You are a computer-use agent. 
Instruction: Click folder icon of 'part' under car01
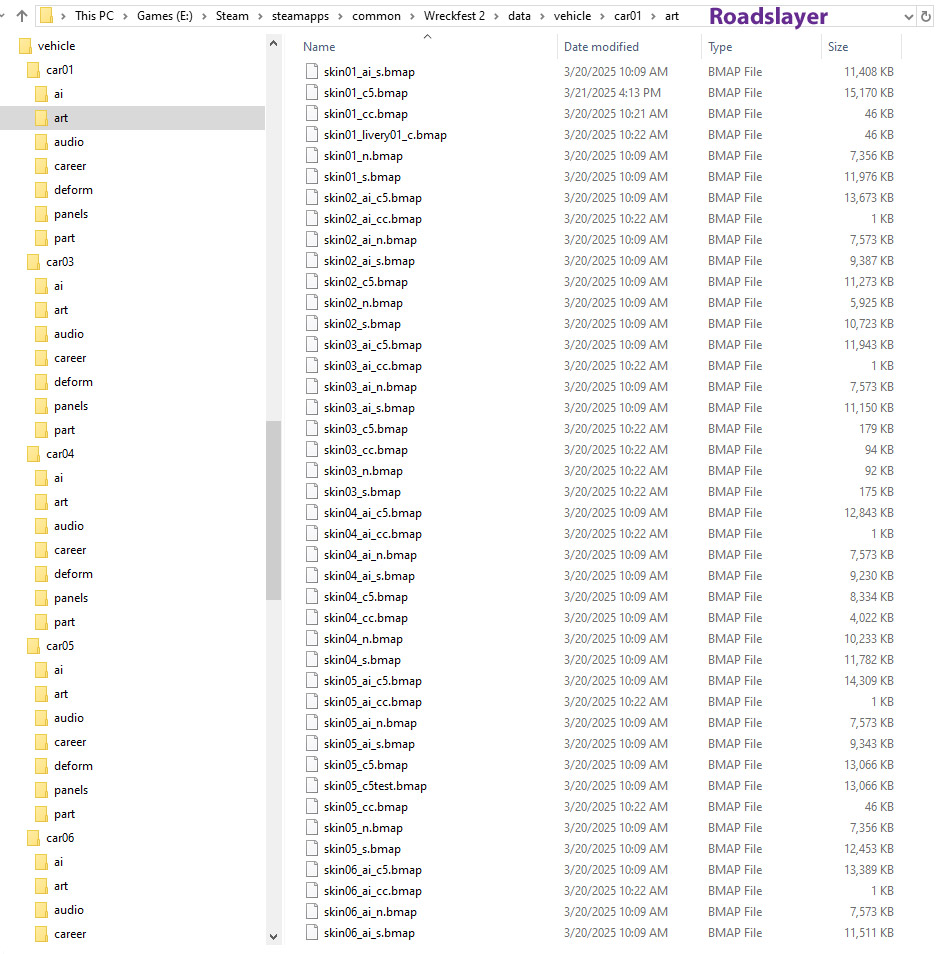41,238
